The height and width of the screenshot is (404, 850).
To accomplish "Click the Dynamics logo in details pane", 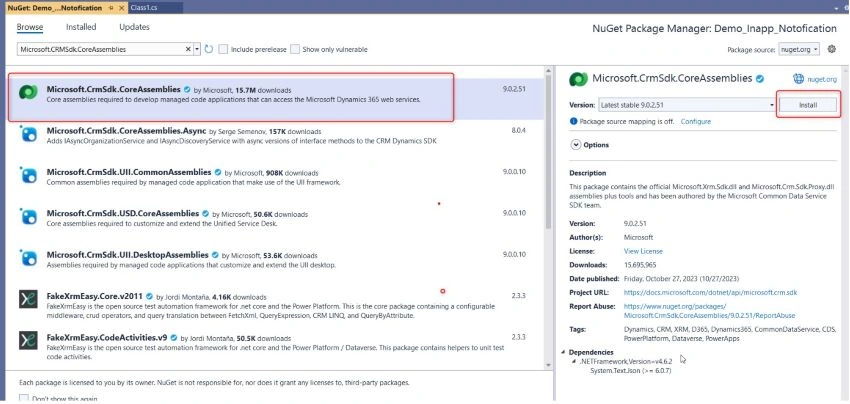I will point(578,79).
